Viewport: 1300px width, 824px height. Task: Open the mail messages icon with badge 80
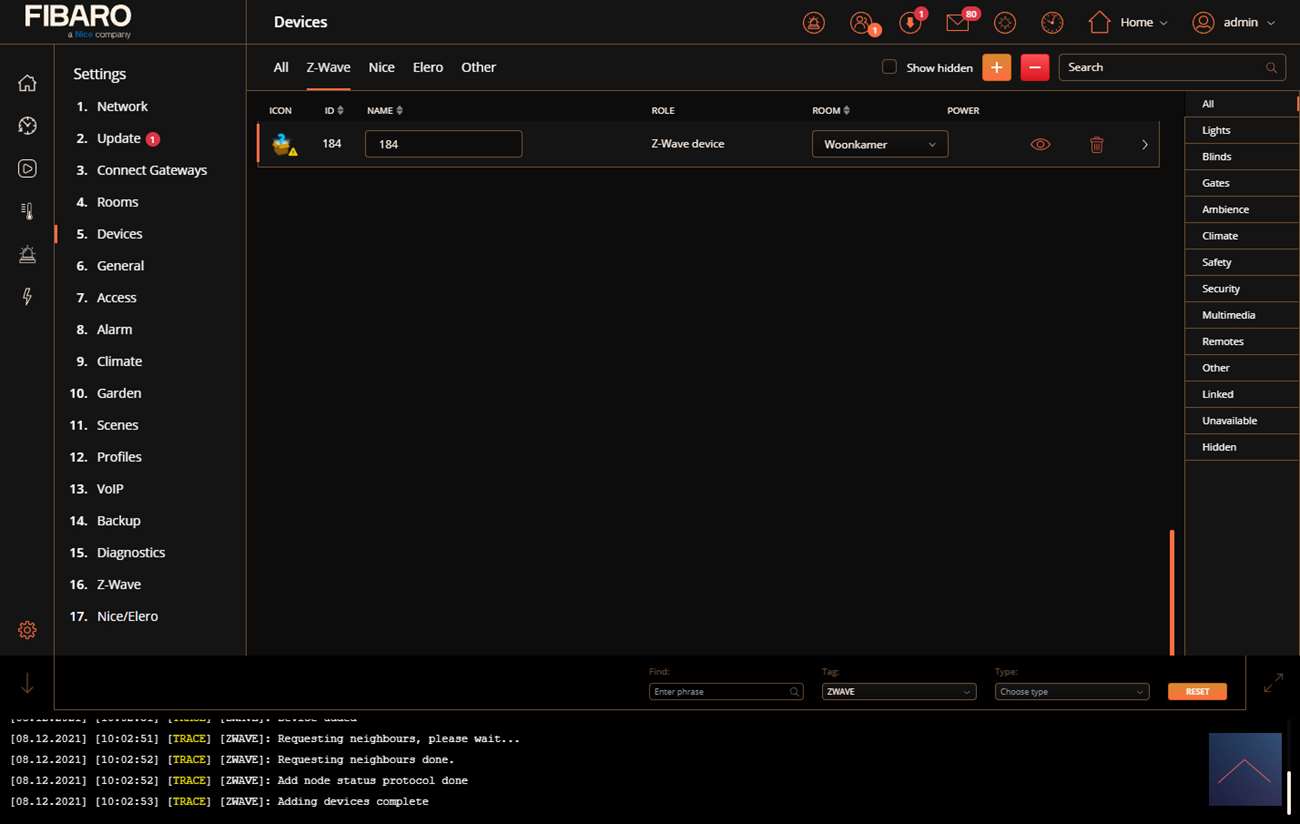tap(958, 22)
